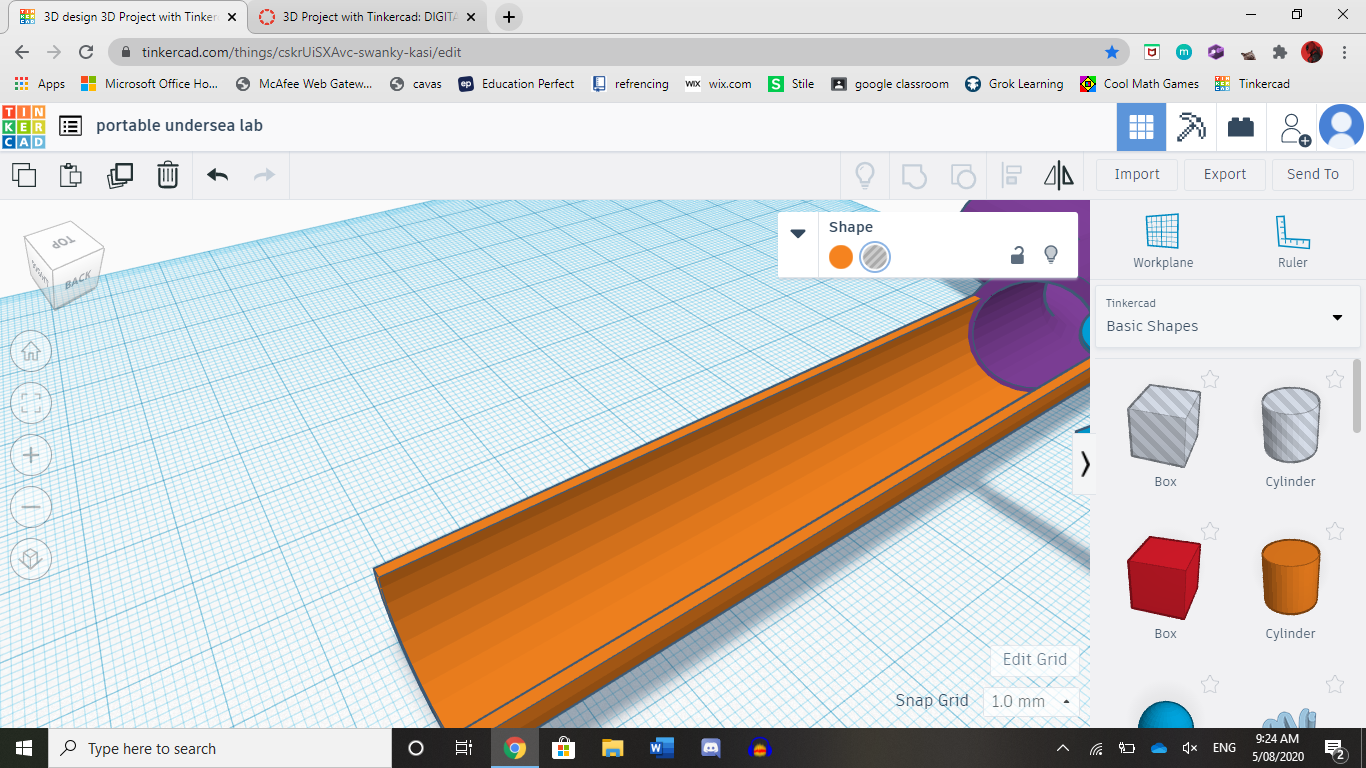Viewport: 1366px width, 768px height.
Task: Click Fit all in view icon
Action: (31, 403)
